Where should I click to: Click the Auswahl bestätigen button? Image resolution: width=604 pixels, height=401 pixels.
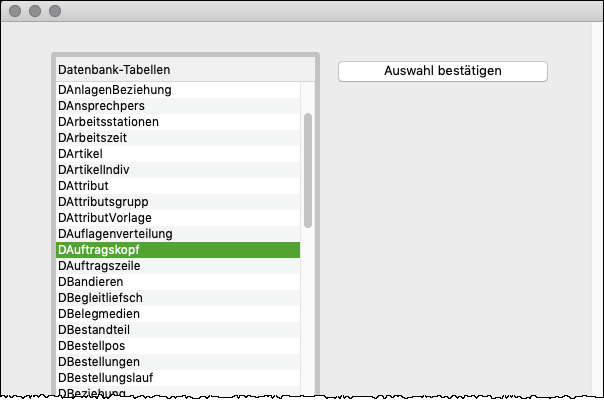[x=443, y=71]
